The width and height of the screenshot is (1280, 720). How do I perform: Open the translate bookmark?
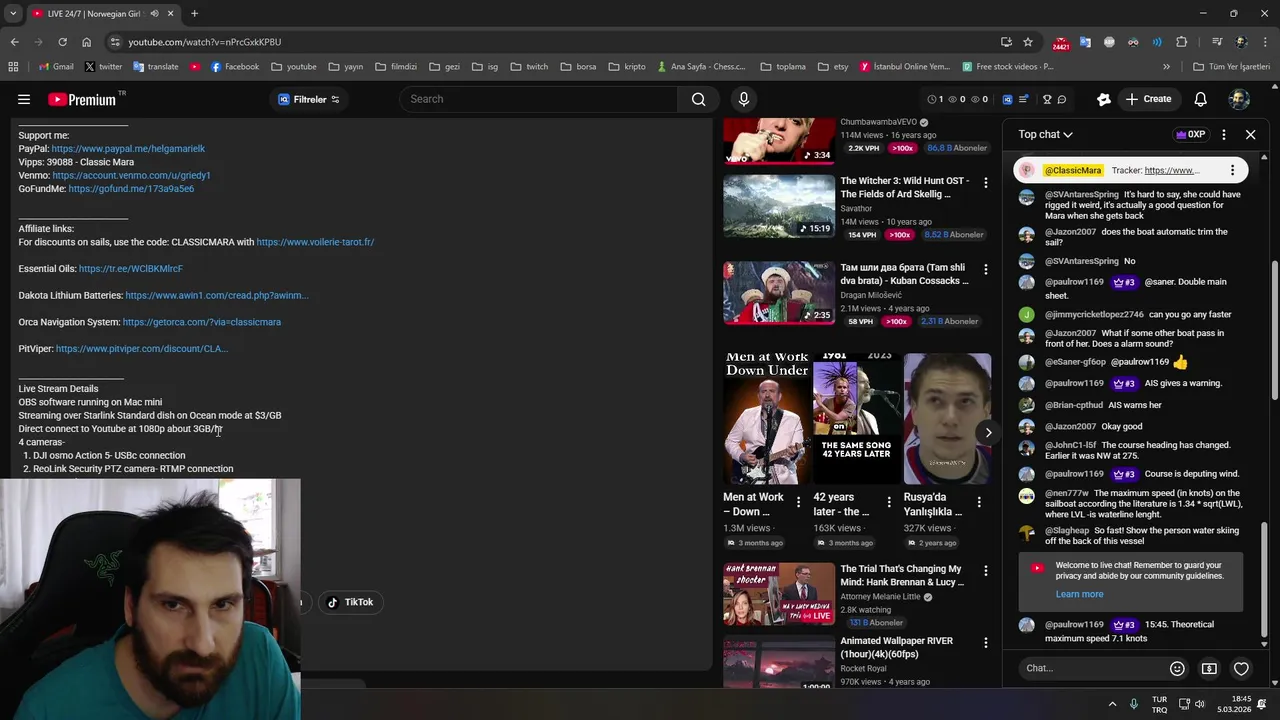[x=155, y=67]
